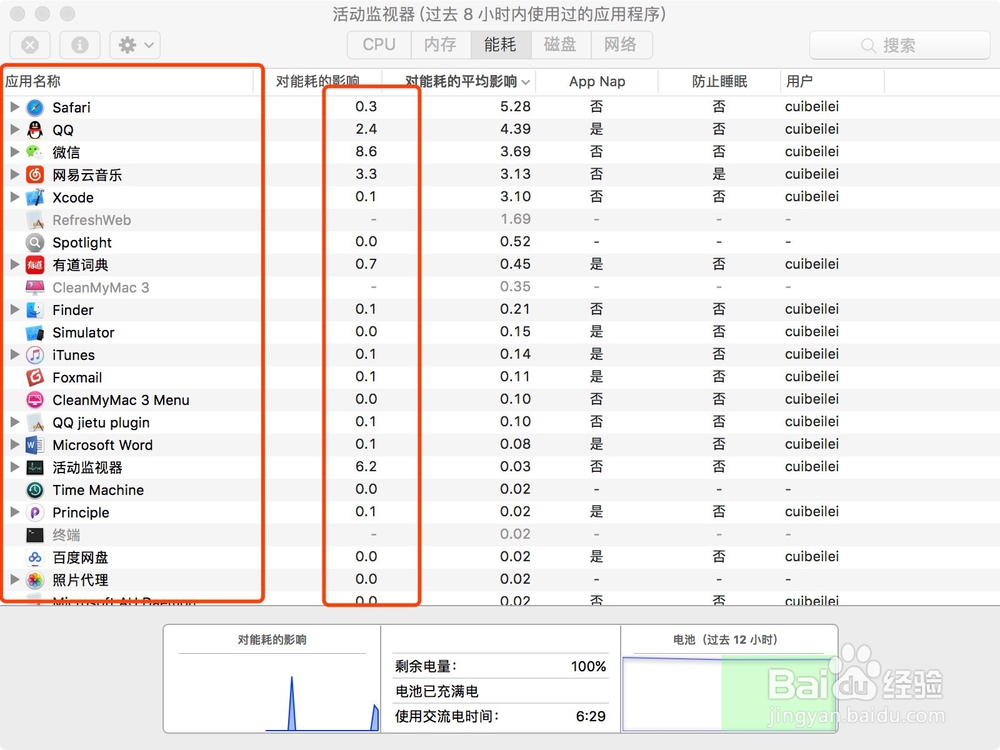Expand the 照片代理 process row
Viewport: 1000px width, 750px height.
(15, 579)
